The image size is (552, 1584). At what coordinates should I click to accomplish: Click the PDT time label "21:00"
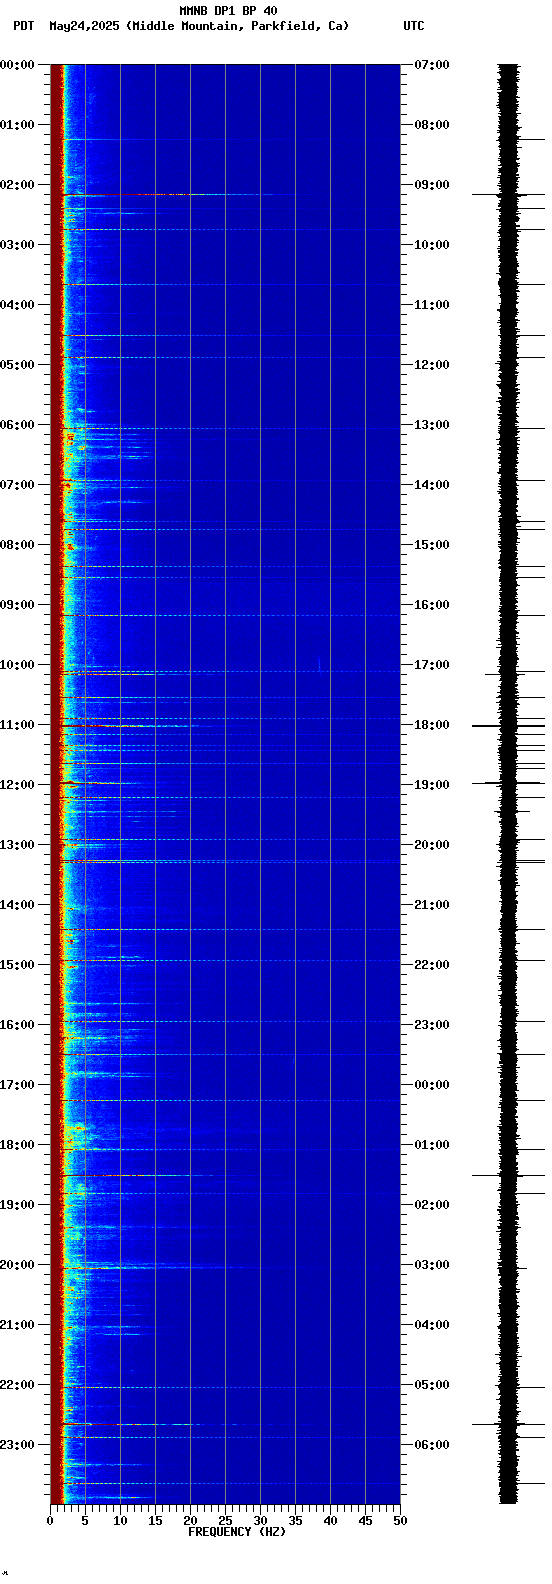(x=17, y=1325)
